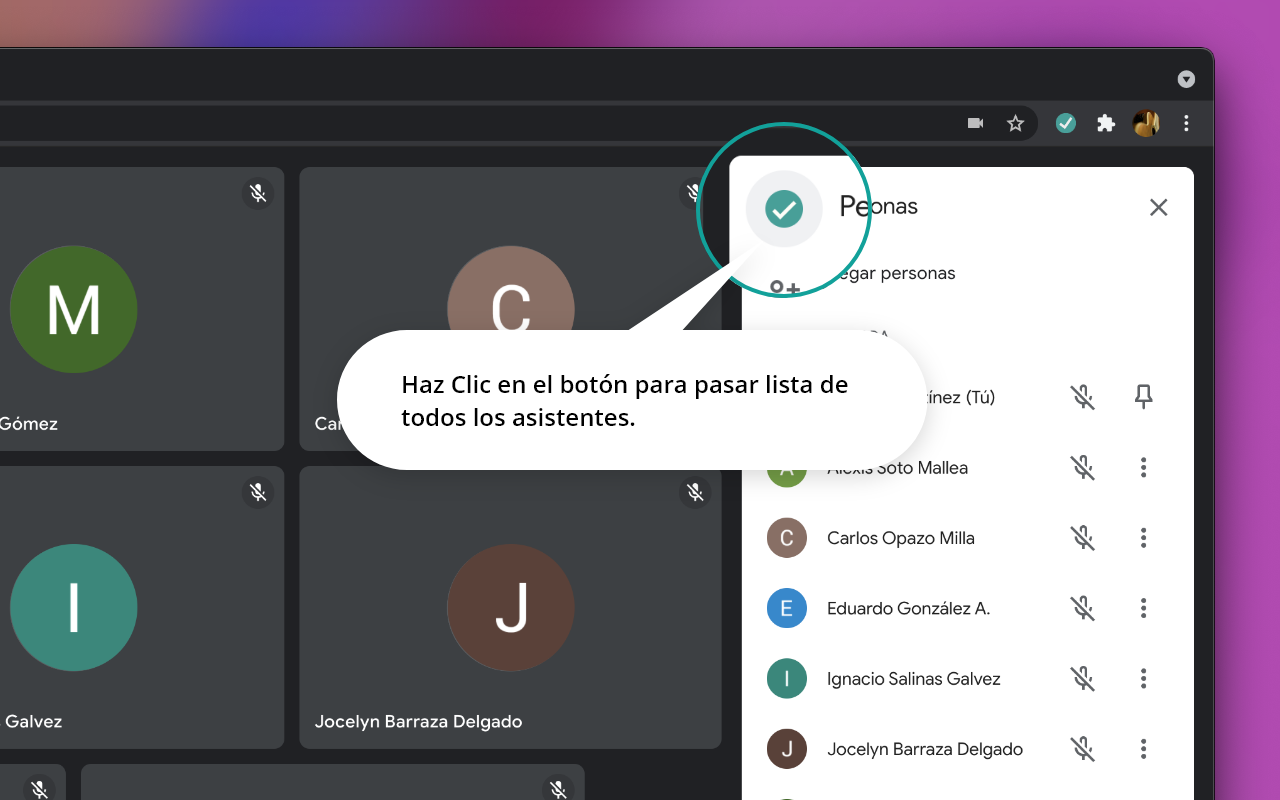
Task: Bookmark the page with the star icon
Action: tap(1015, 123)
